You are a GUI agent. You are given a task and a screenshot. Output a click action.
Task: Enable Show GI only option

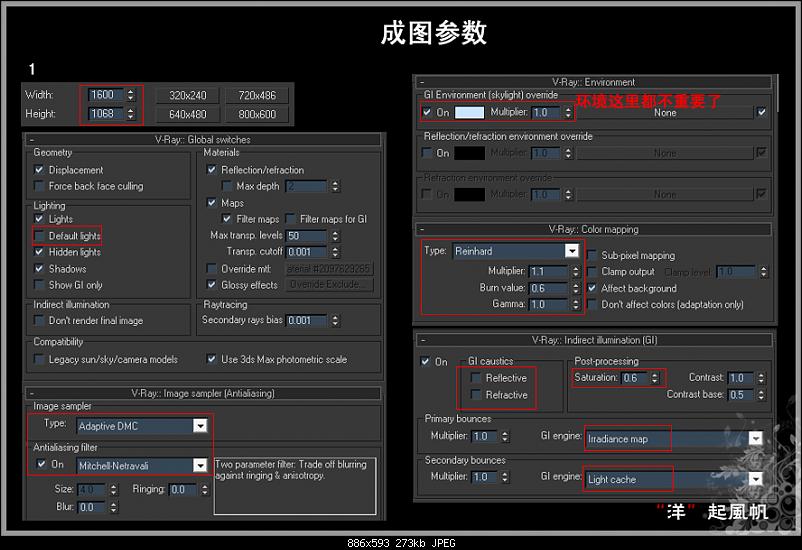point(39,285)
